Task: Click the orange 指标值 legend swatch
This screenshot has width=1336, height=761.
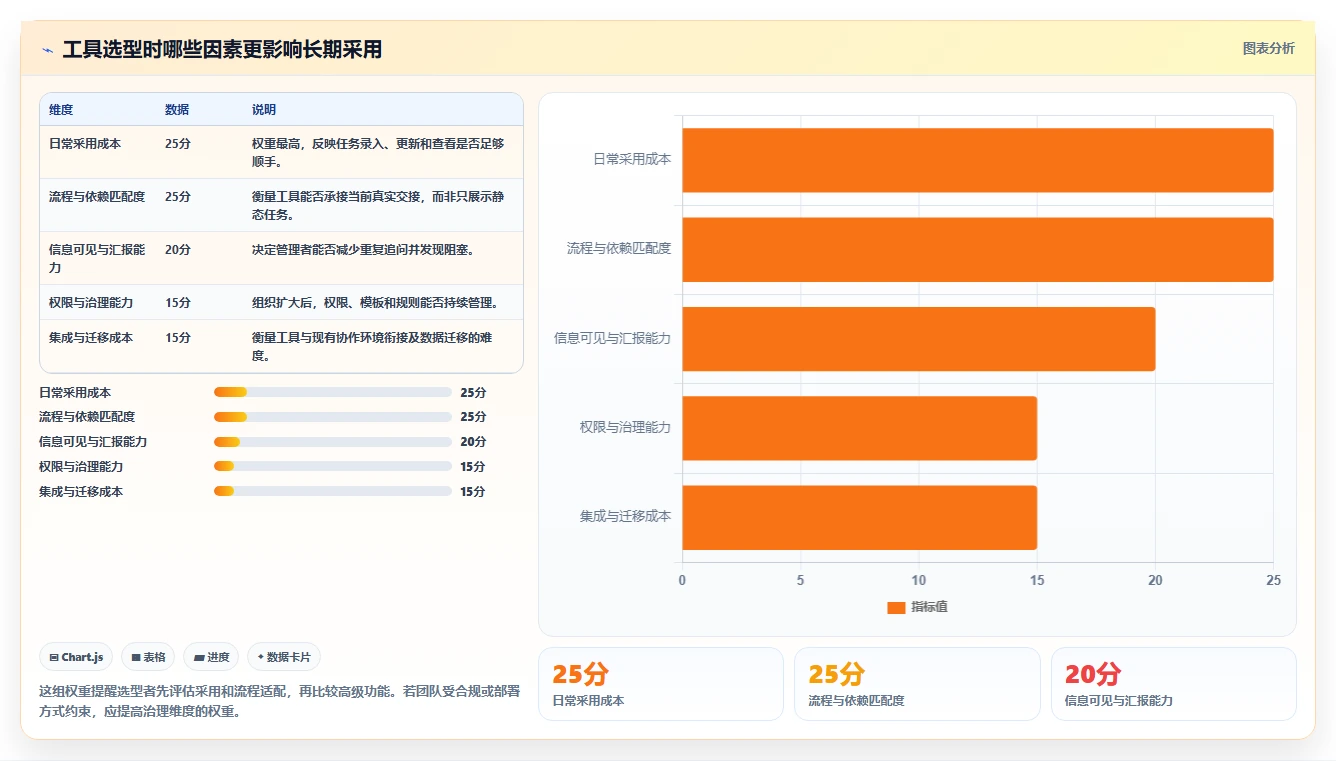Action: pyautogui.click(x=896, y=608)
